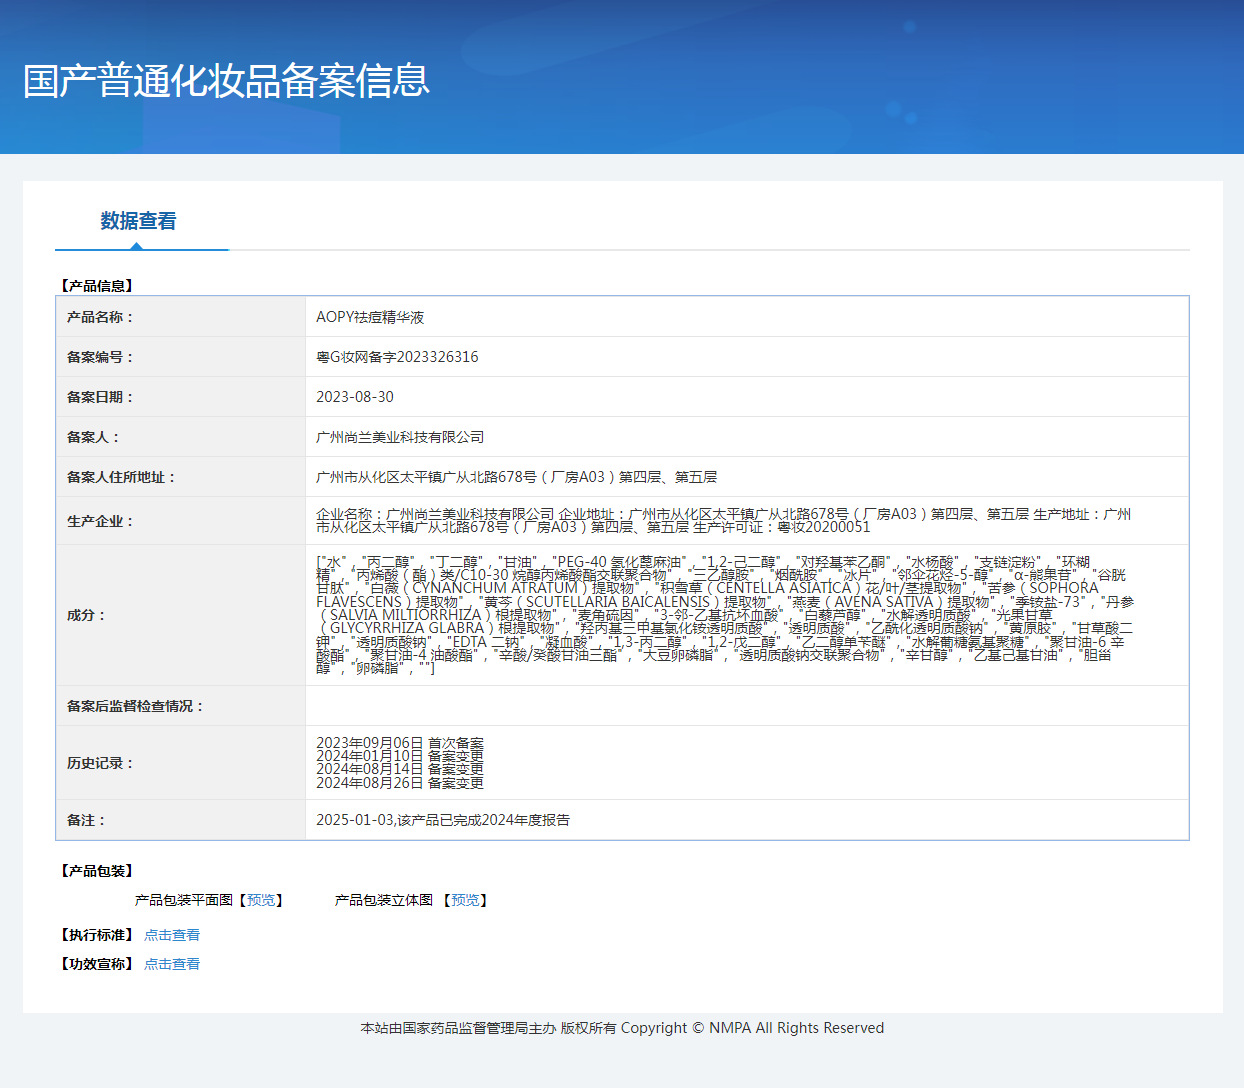Click the NMPA copyright footer text
Viewport: 1244px width, 1088px height.
click(622, 1028)
